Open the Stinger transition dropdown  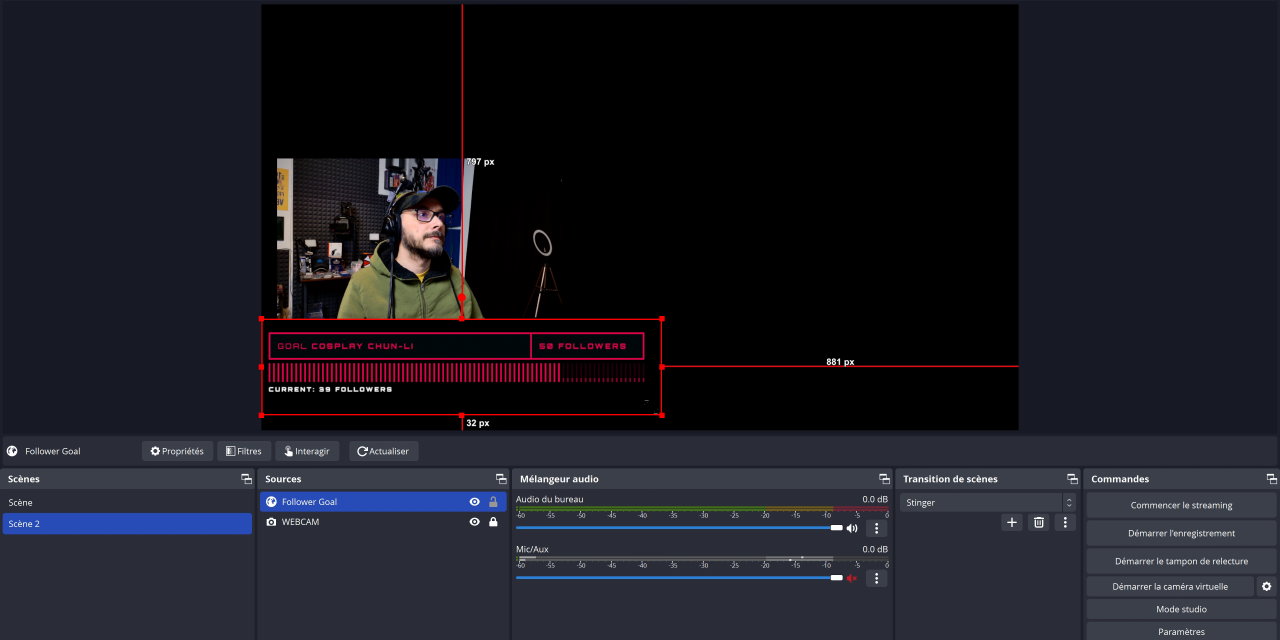pos(987,503)
